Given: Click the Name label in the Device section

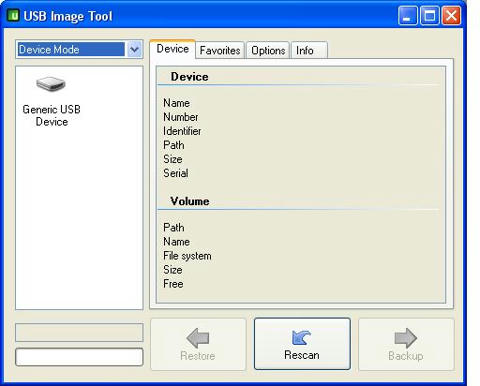Looking at the screenshot, I should coord(176,103).
